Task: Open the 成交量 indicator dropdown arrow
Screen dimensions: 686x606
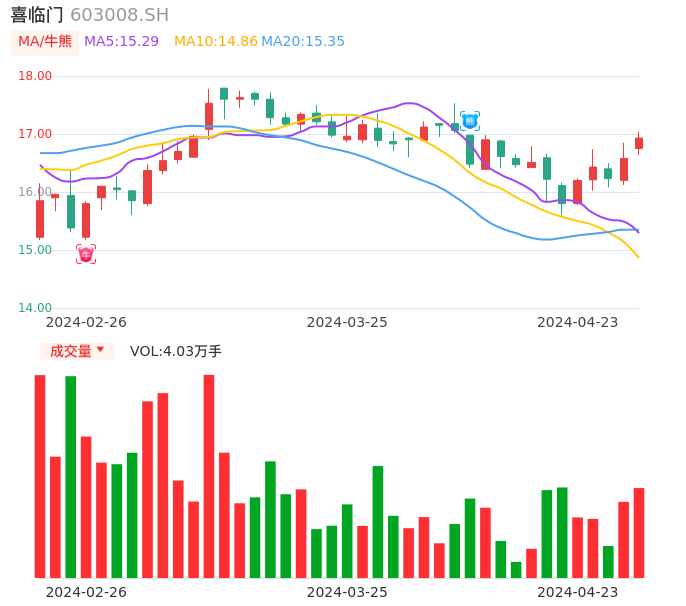Action: [100, 350]
